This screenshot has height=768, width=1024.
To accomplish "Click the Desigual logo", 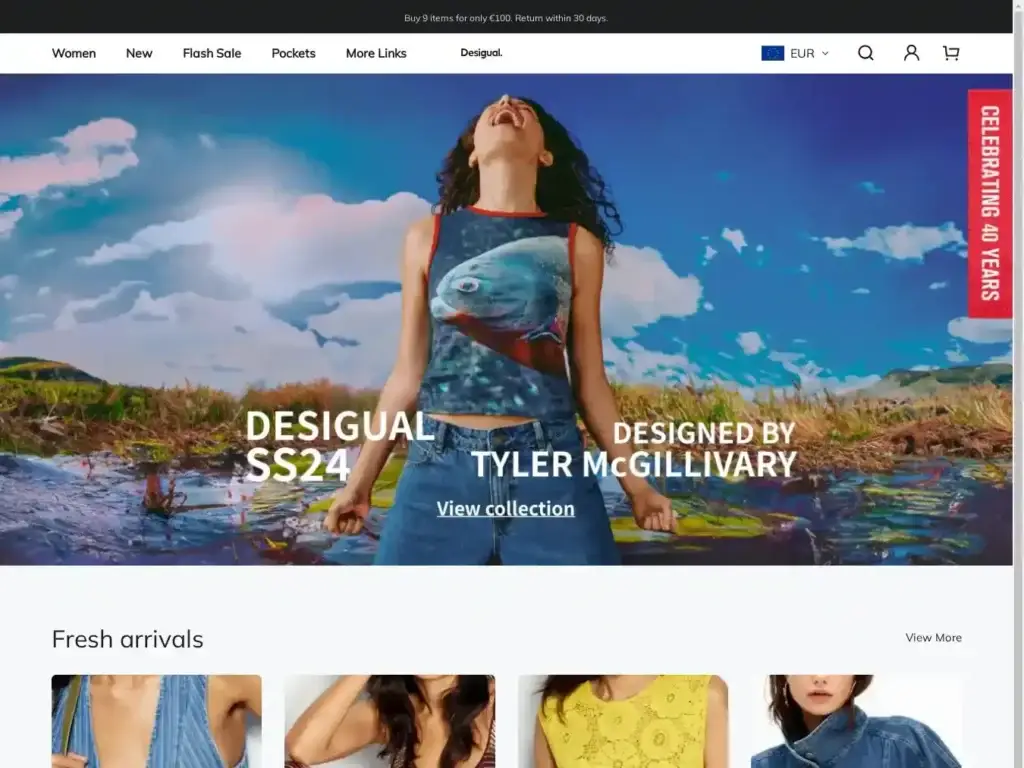I will [x=481, y=53].
